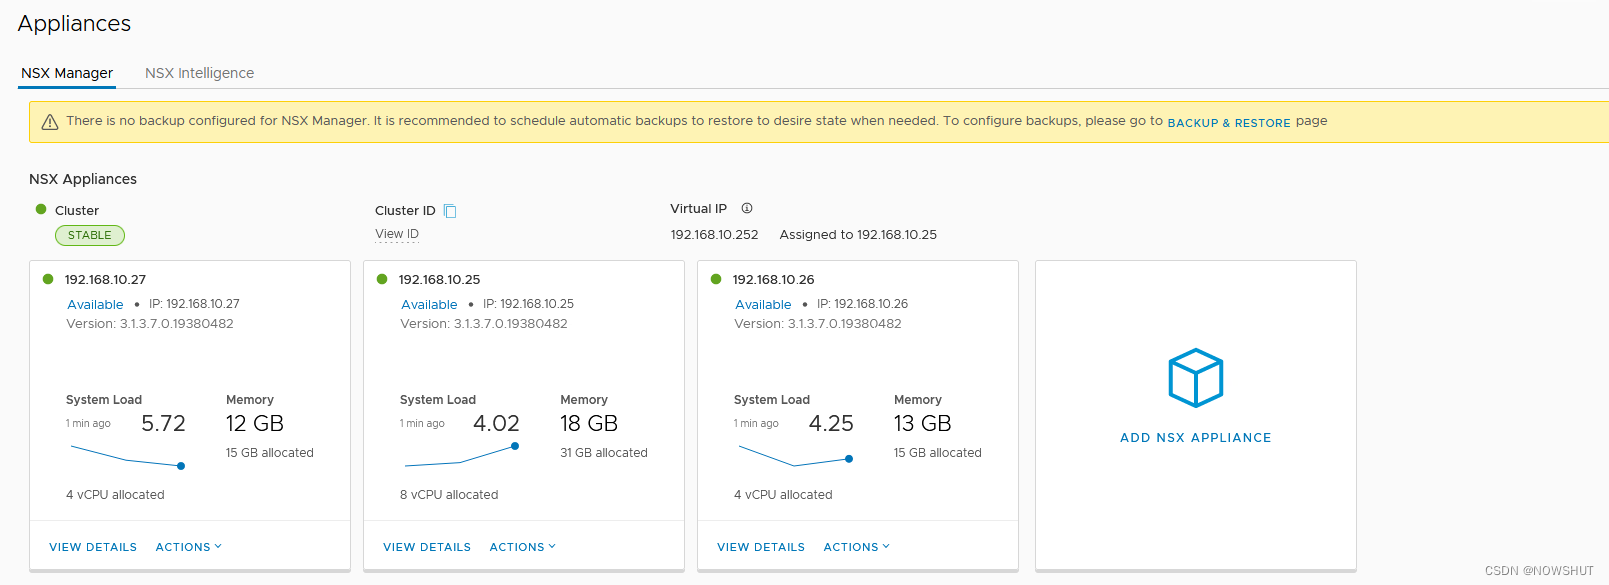Click the 'IP: 192.168.10.27' text
The width and height of the screenshot is (1609, 585).
click(194, 304)
